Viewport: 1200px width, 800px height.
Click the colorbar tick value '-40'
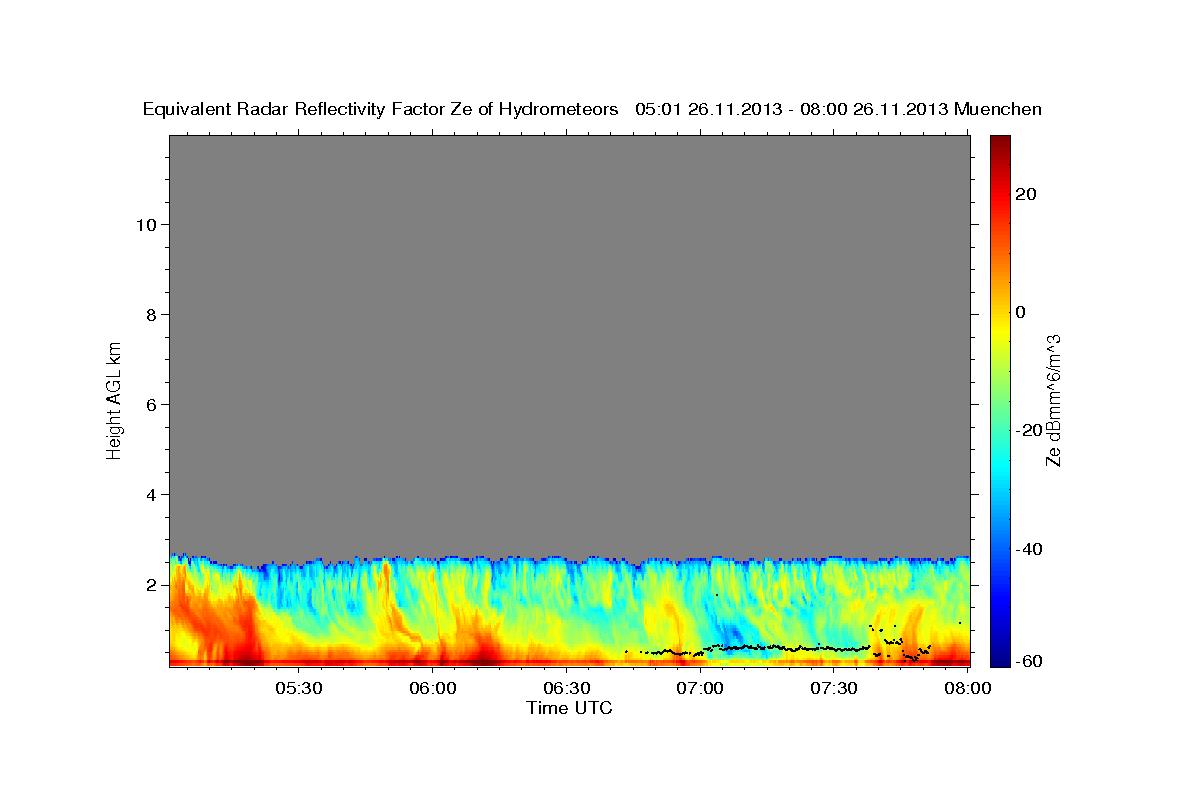(1028, 549)
